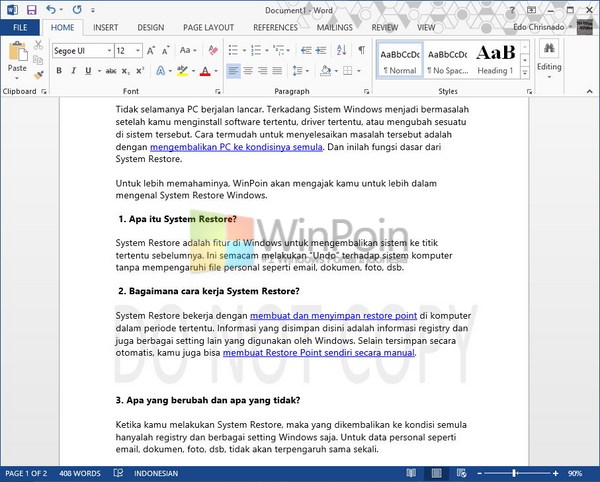
Task: Open Word Help question mark
Action: 512,10
